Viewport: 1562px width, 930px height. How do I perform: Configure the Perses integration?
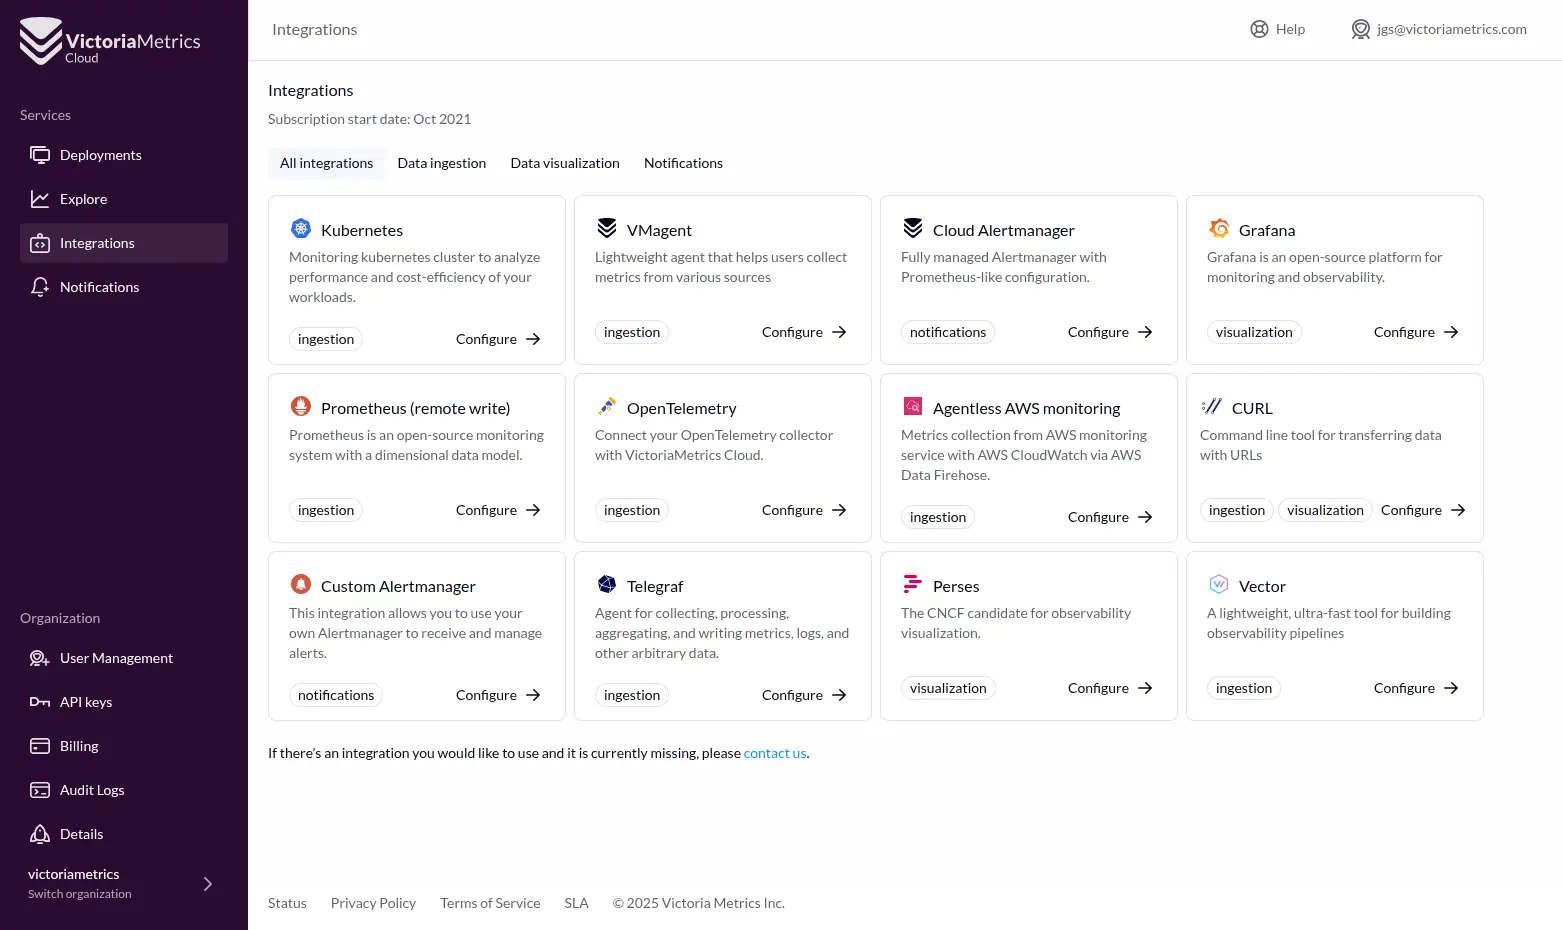click(1110, 688)
